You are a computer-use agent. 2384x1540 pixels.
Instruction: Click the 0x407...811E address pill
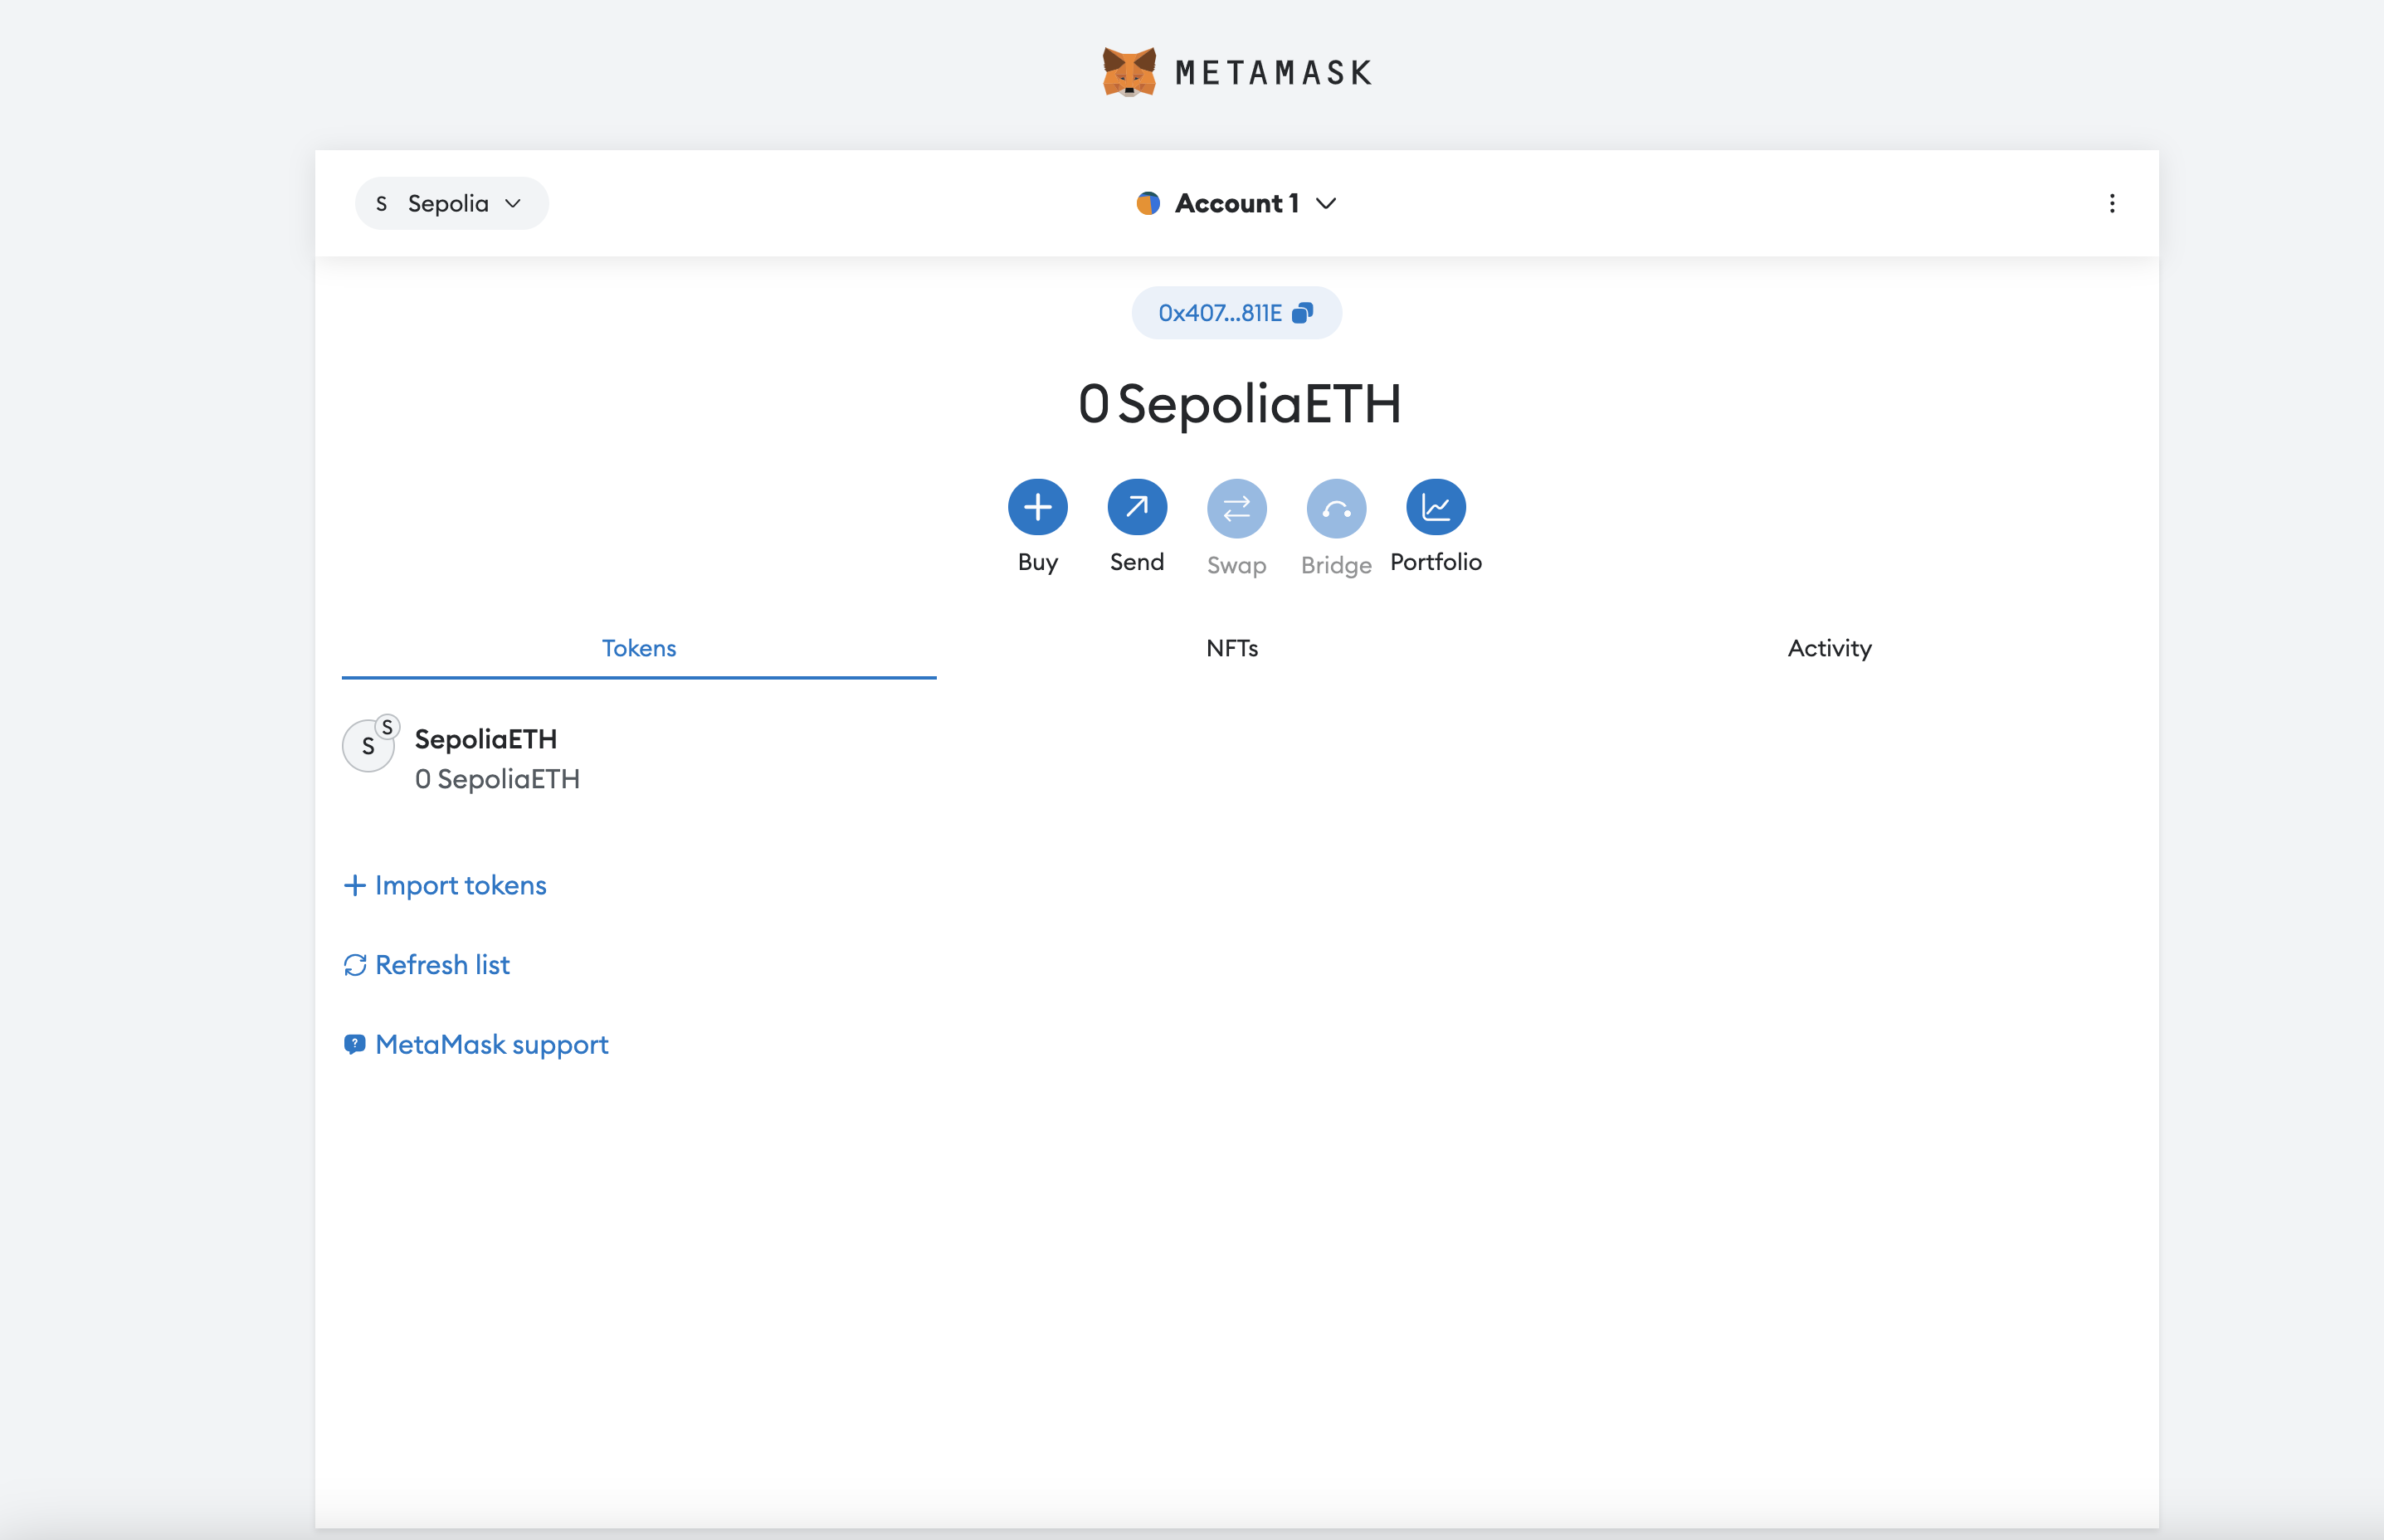[1219, 313]
